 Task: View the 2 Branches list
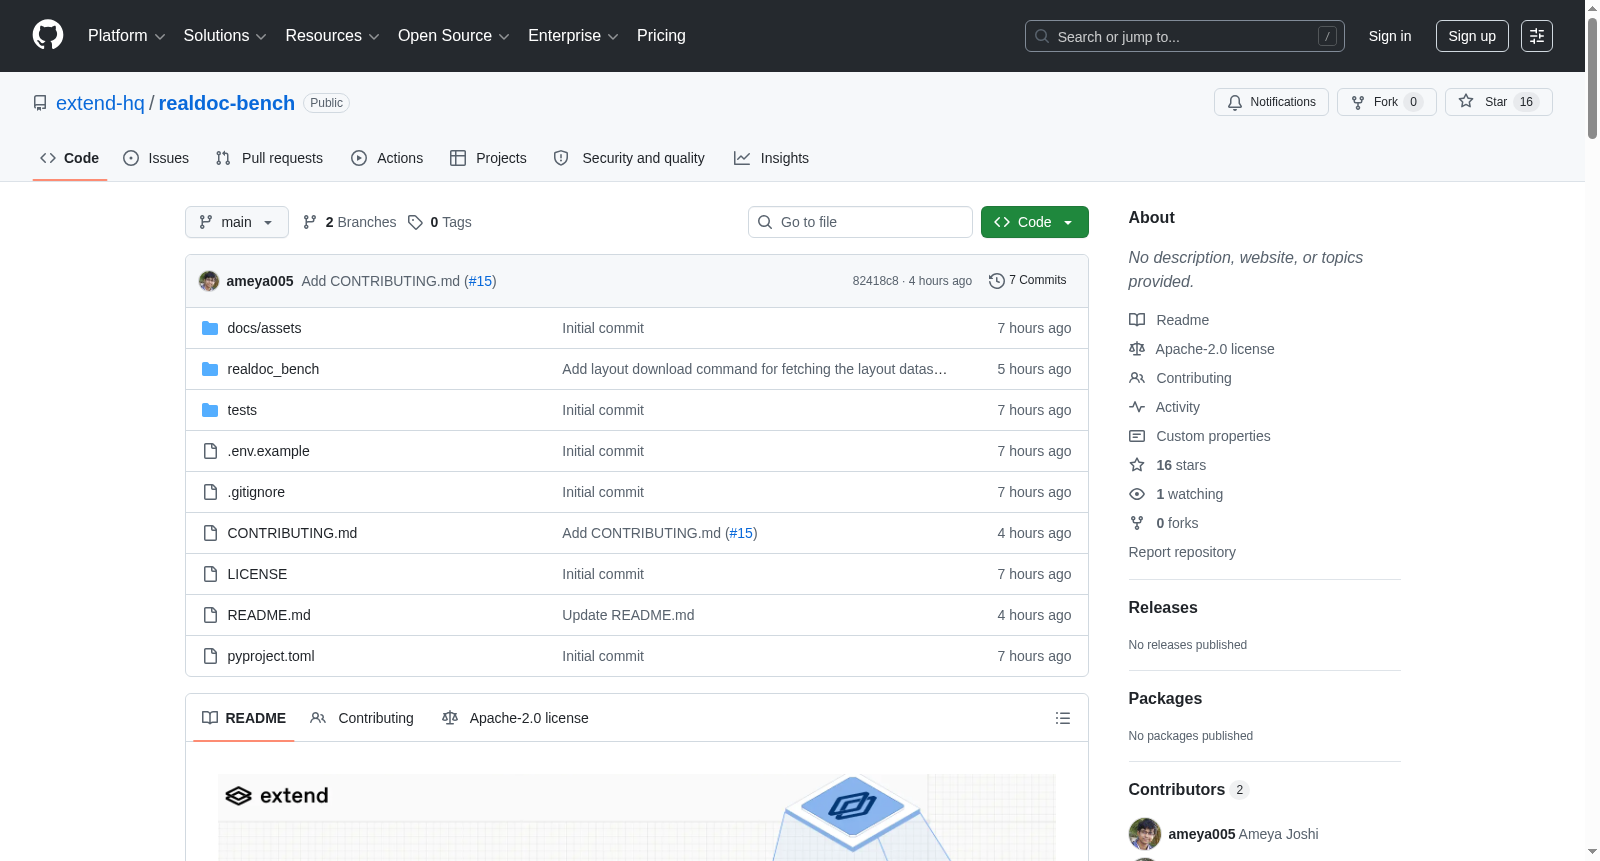349,222
